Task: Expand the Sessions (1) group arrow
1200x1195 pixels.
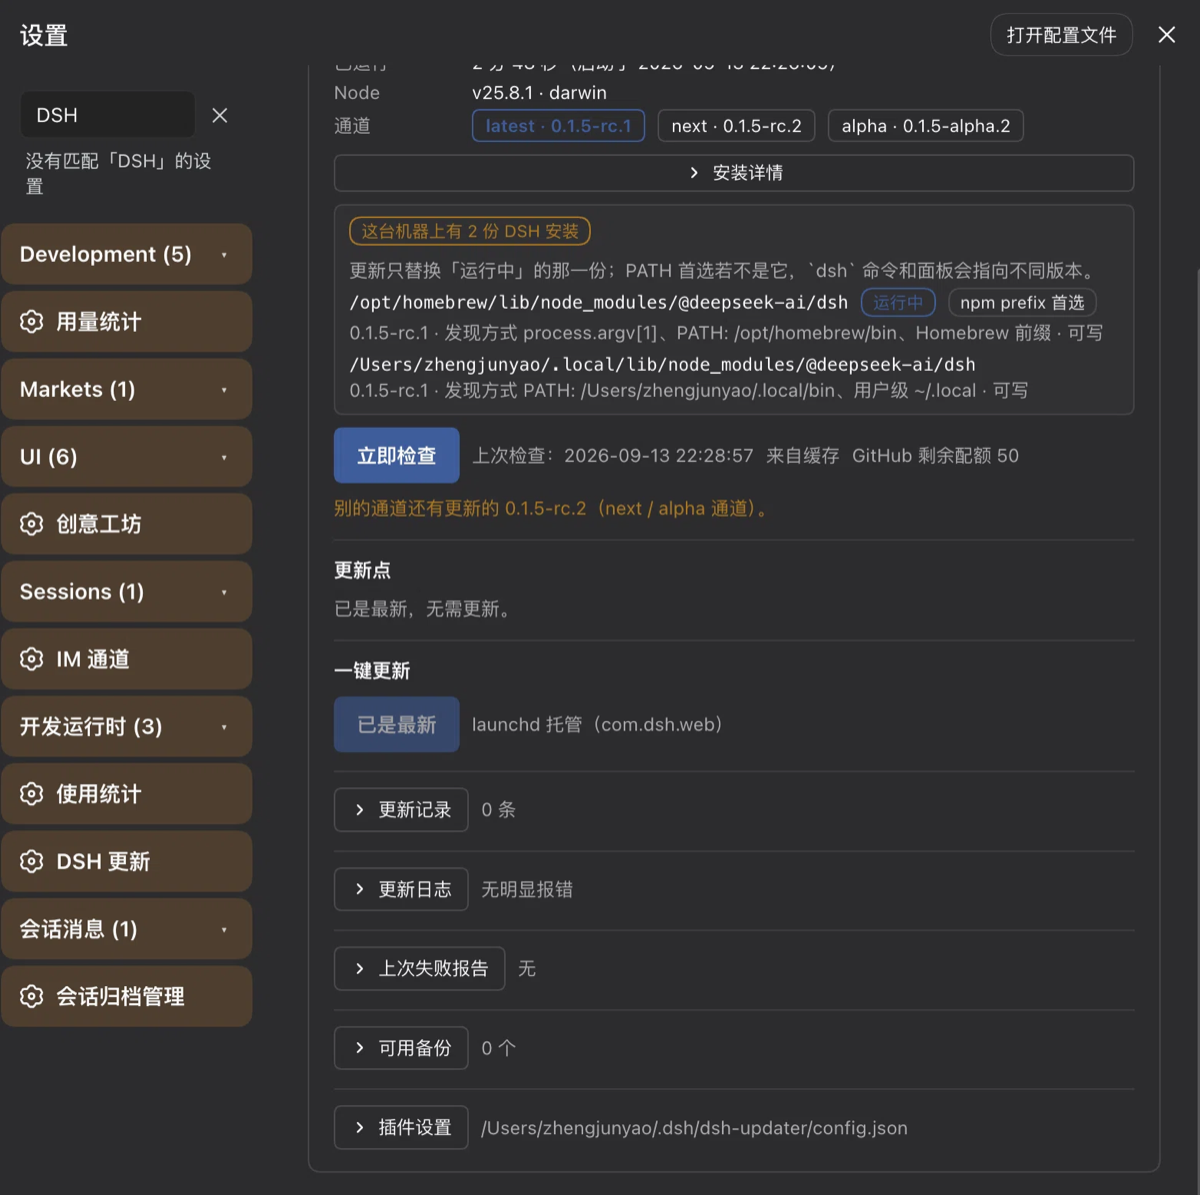Action: click(x=224, y=592)
